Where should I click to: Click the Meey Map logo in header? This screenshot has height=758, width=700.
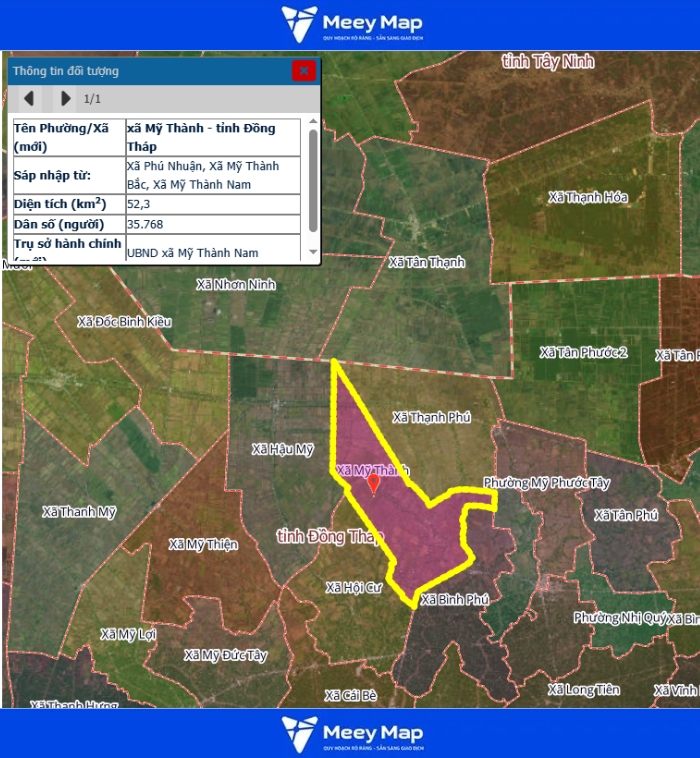coord(351,24)
